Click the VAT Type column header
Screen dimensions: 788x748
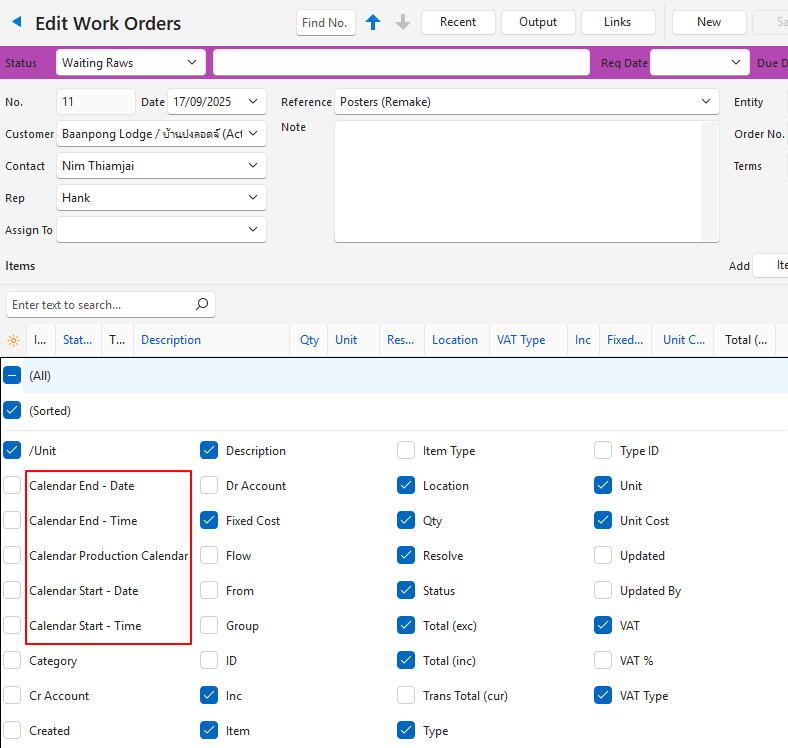(x=521, y=340)
